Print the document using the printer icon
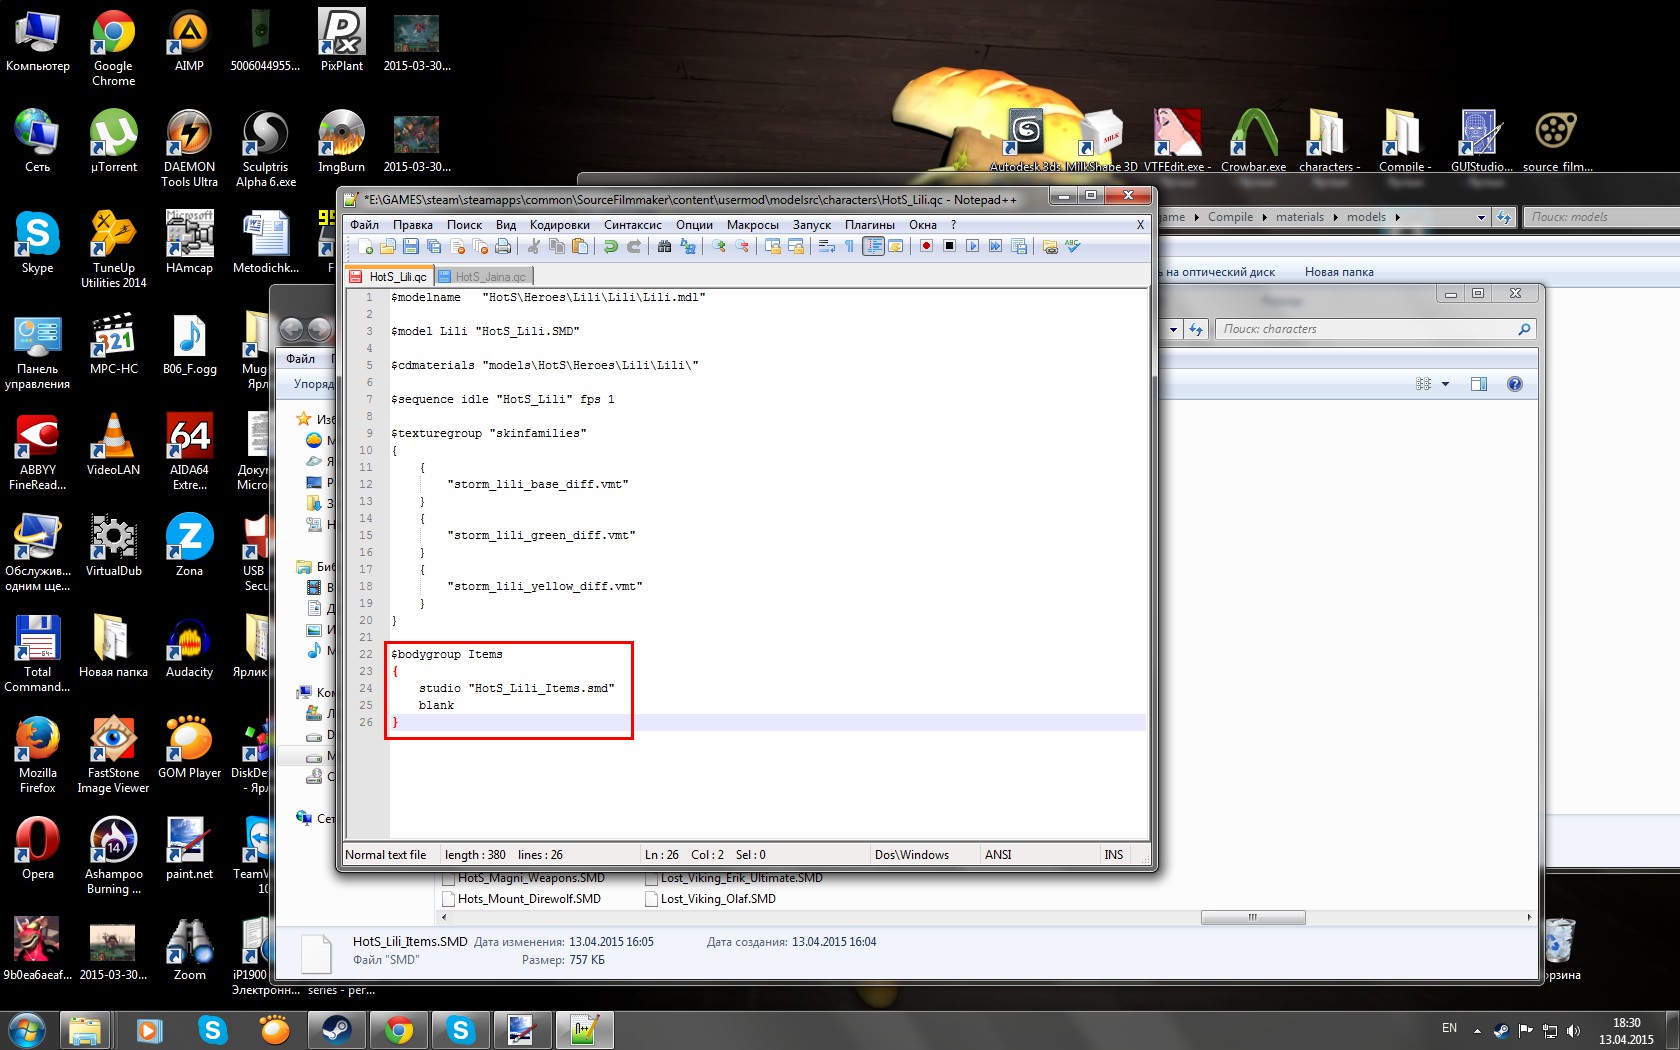The width and height of the screenshot is (1680, 1050). point(503,247)
